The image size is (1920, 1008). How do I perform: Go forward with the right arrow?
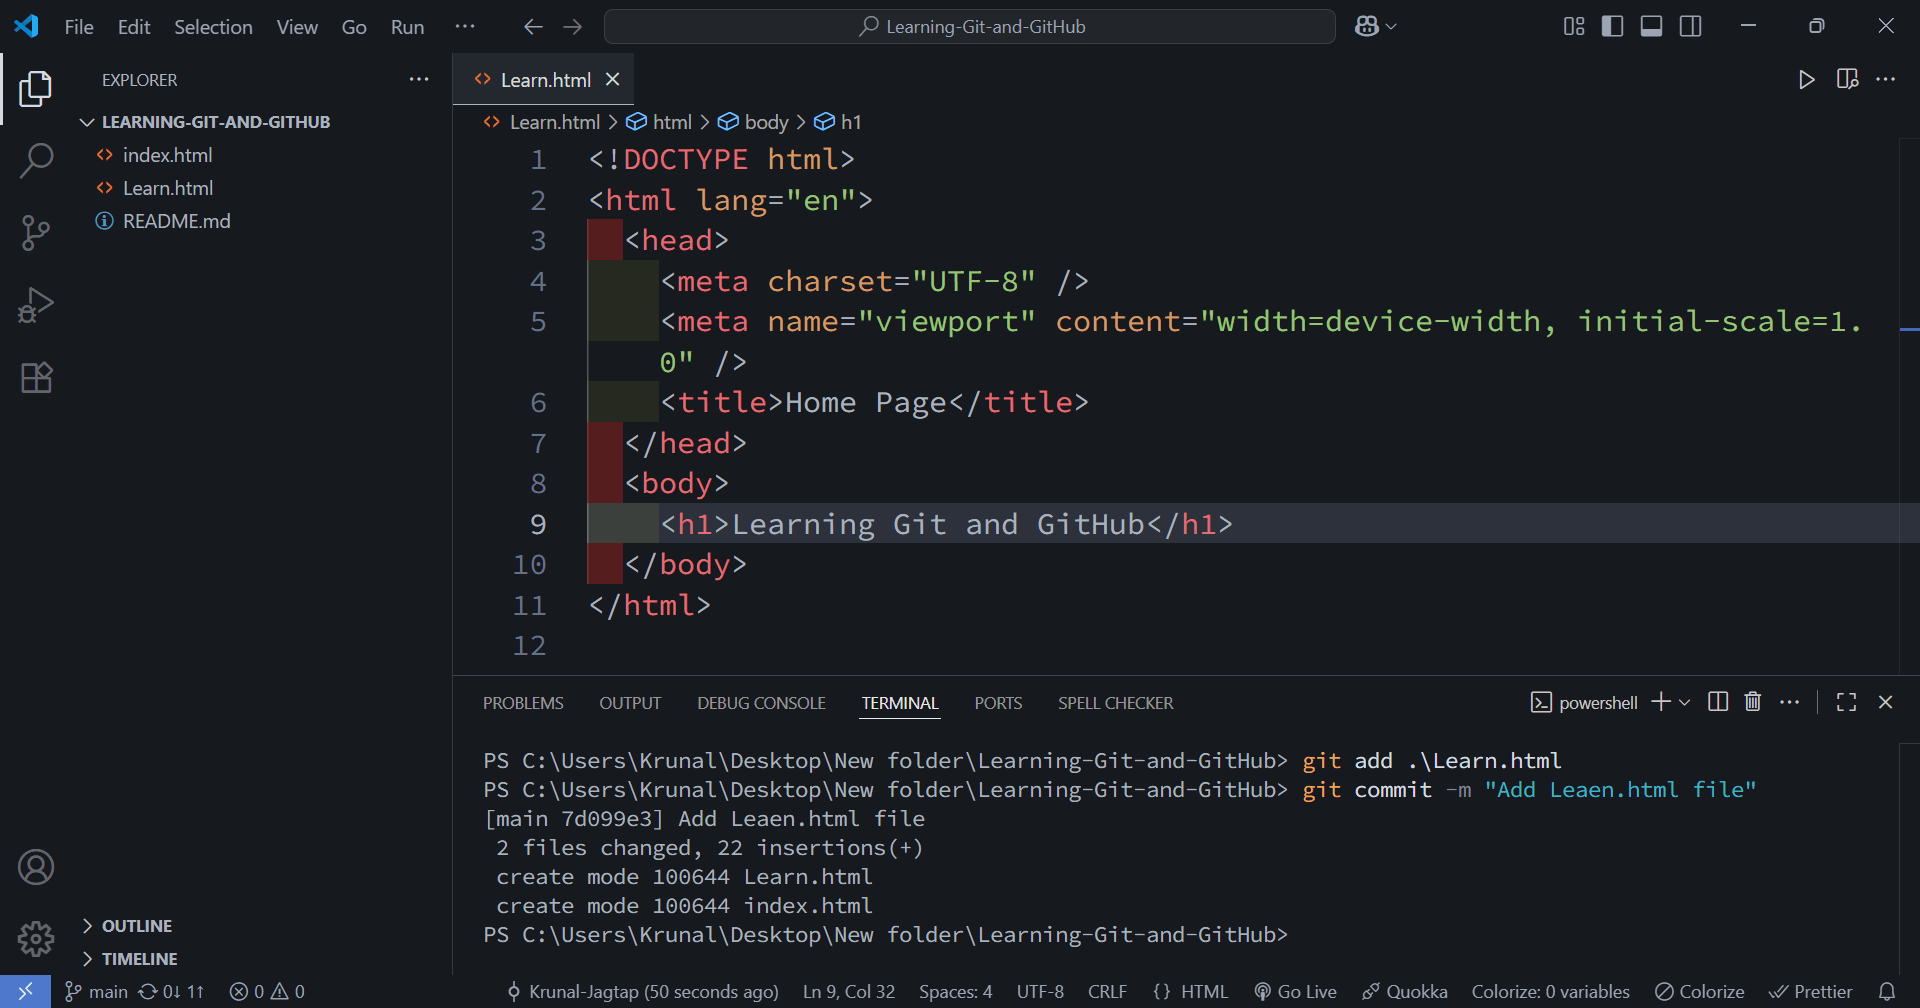572,27
